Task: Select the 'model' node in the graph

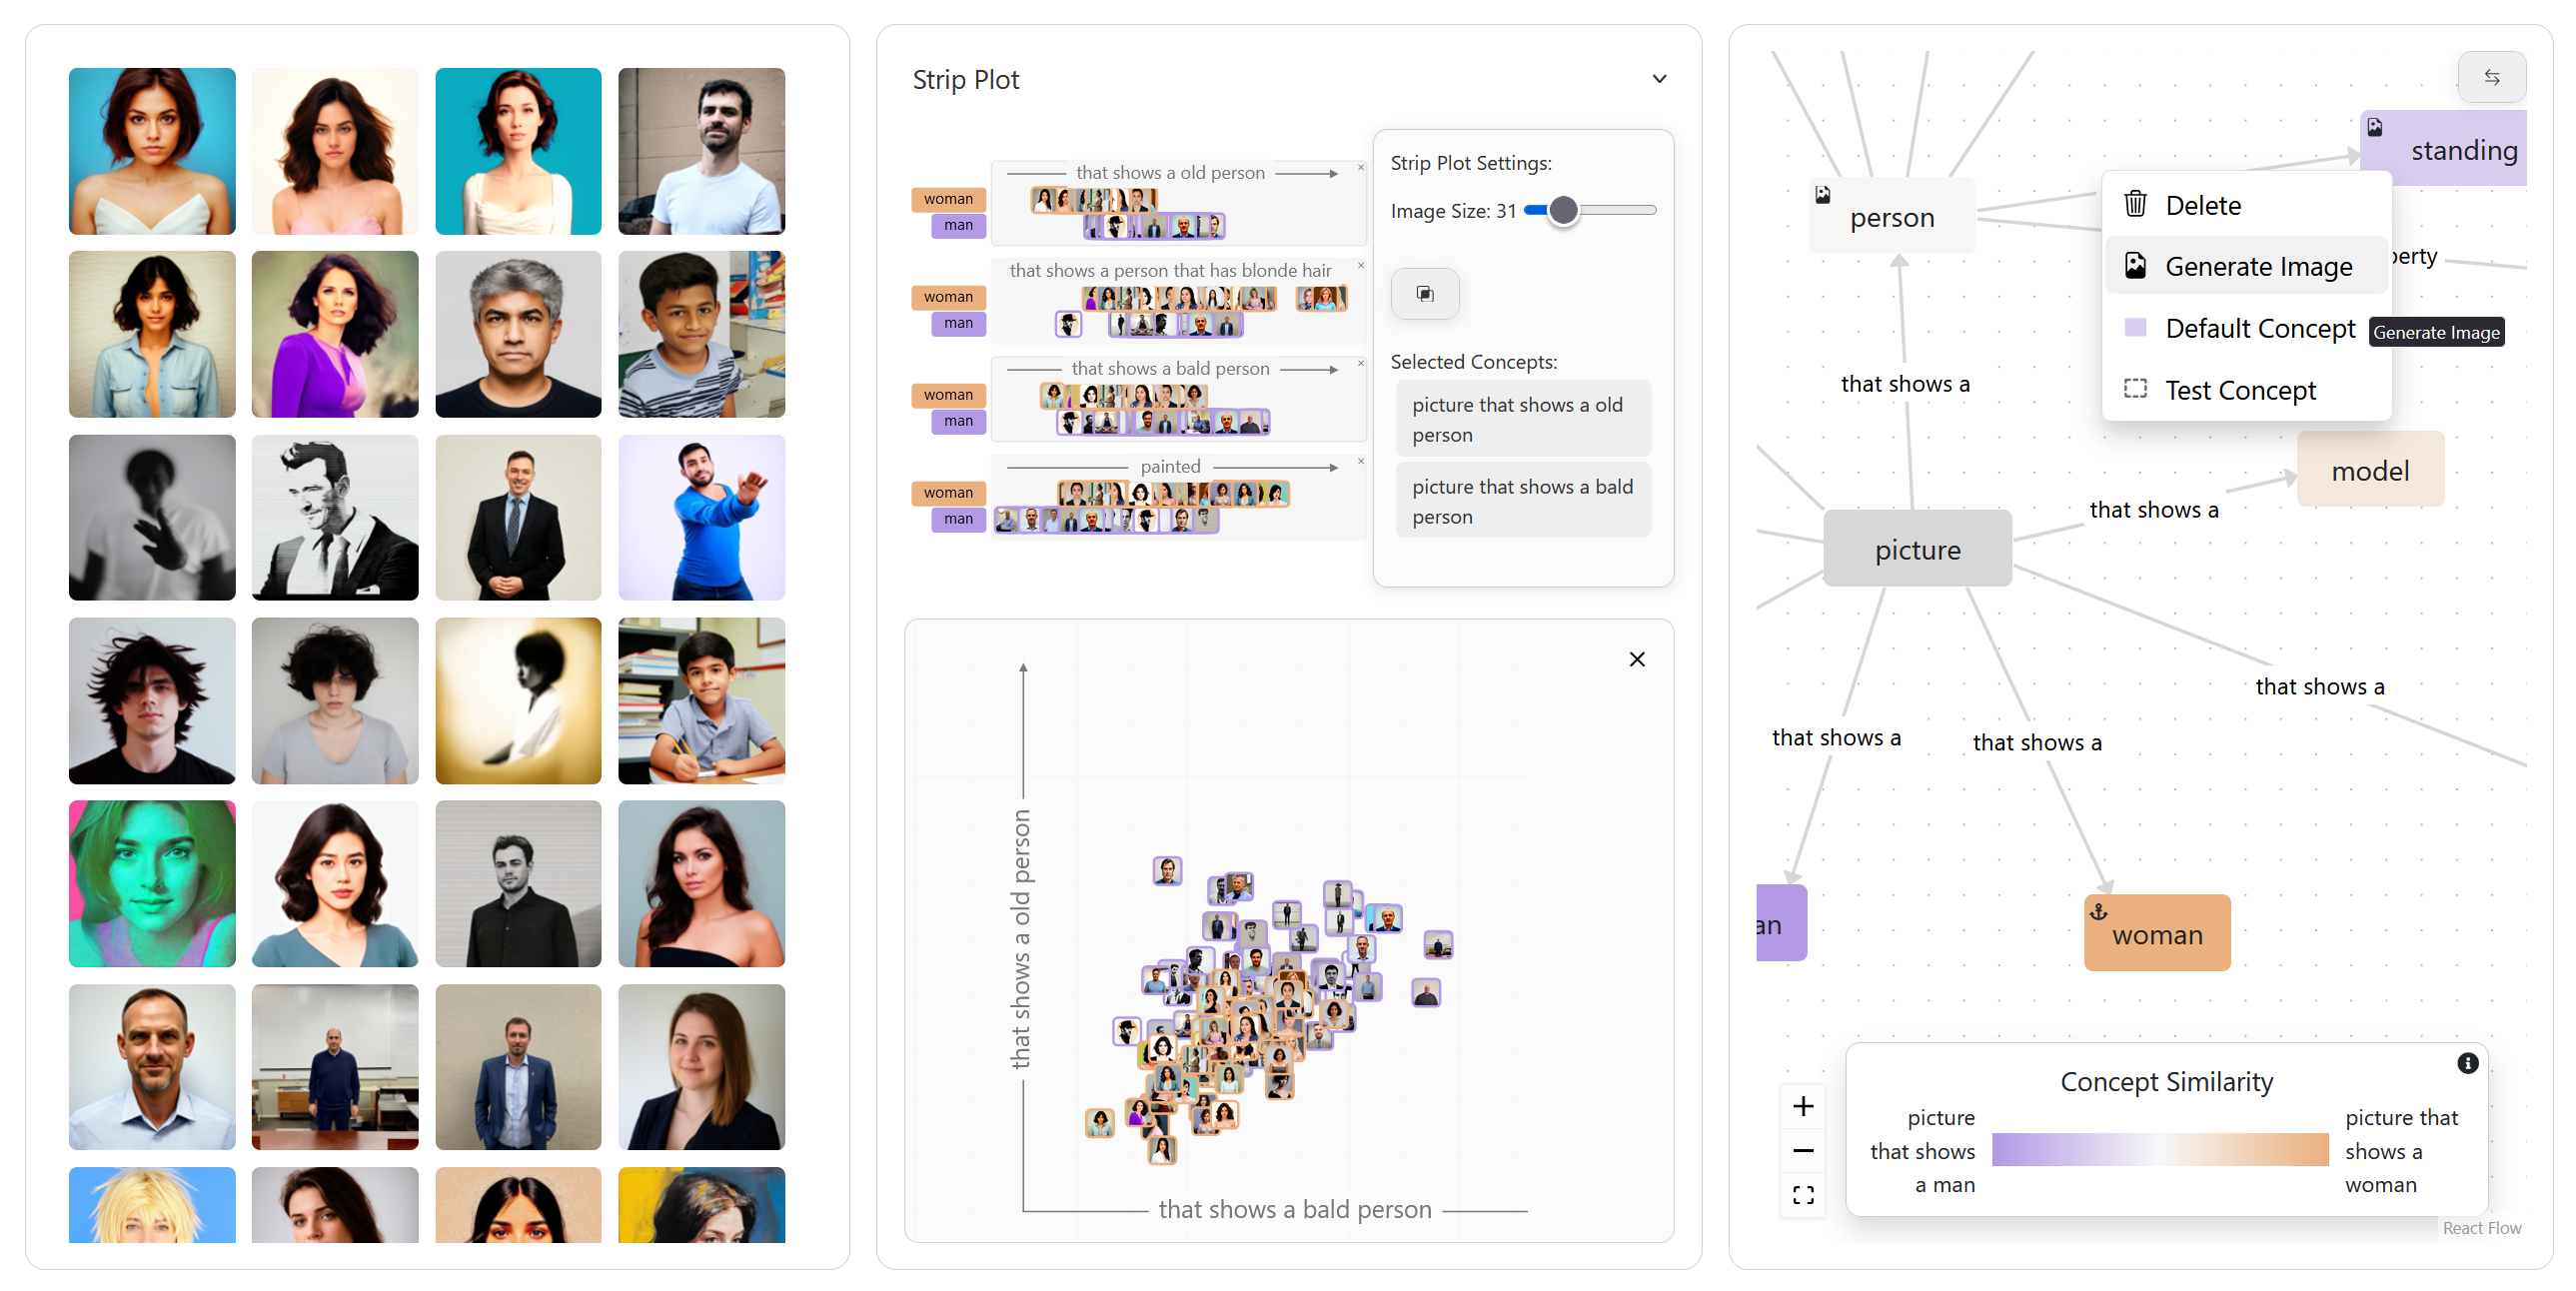Action: 2370,470
